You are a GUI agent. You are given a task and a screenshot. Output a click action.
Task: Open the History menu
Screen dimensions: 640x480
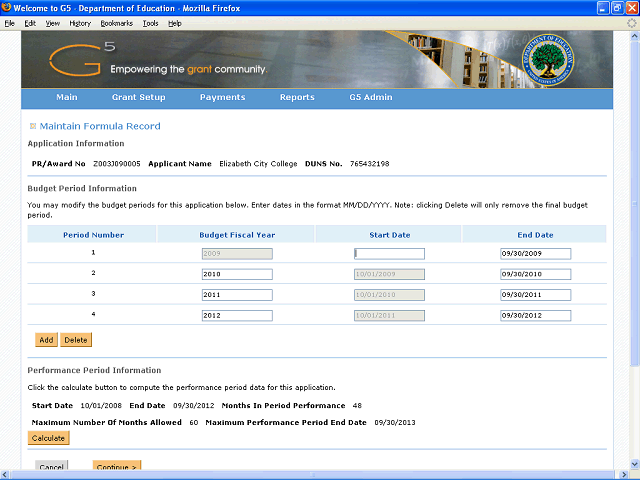(80, 23)
